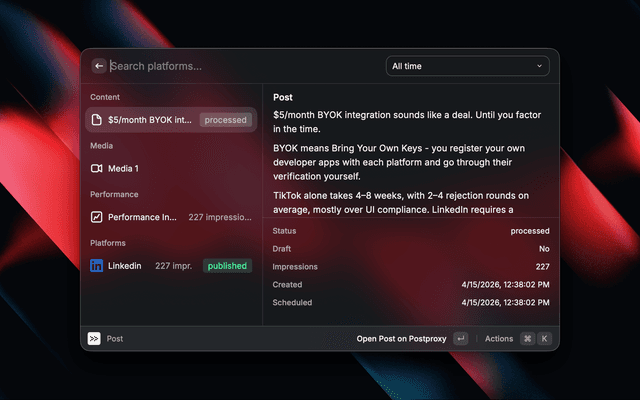Click the processed status badge
The image size is (640, 400).
[225, 120]
